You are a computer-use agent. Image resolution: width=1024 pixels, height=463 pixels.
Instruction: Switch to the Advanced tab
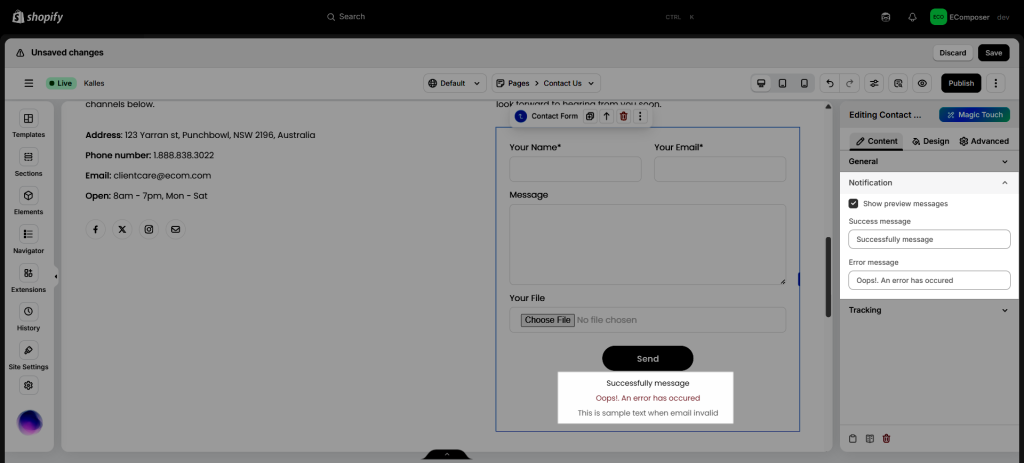[x=984, y=141]
